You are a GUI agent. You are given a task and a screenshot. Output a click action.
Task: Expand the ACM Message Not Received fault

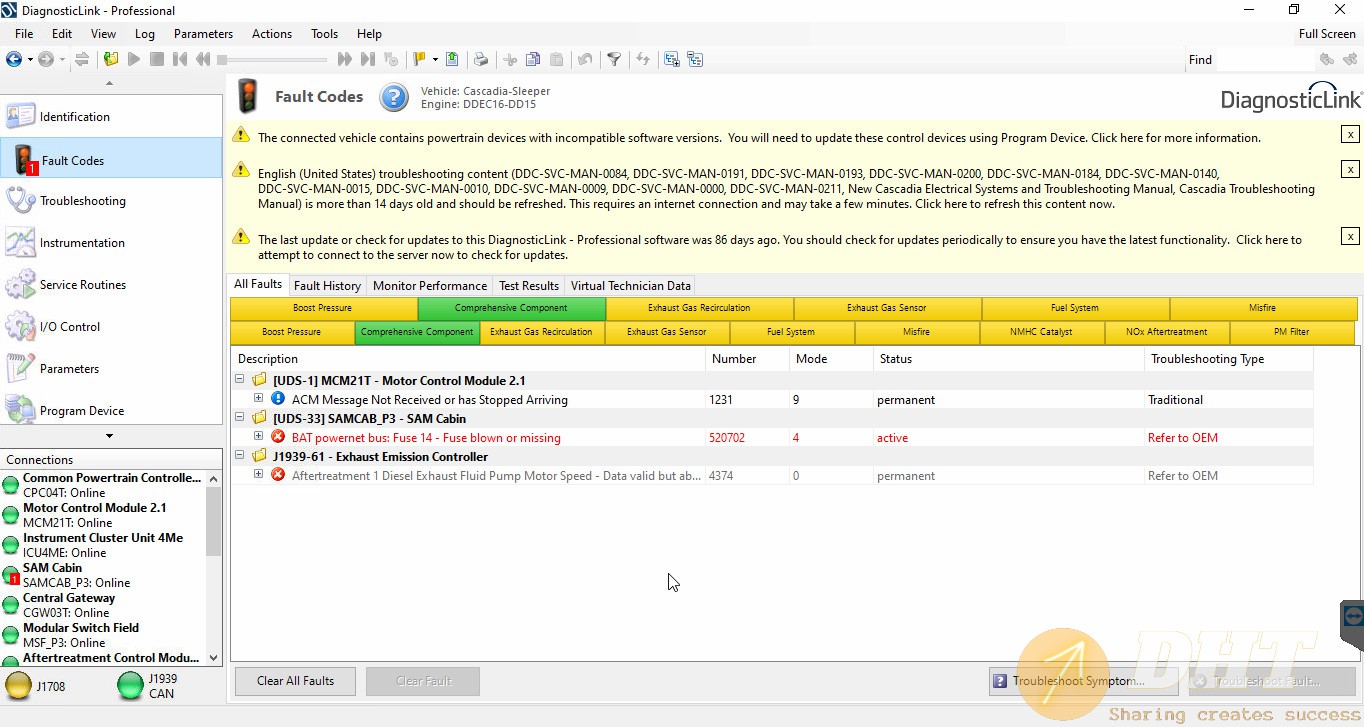(x=258, y=399)
